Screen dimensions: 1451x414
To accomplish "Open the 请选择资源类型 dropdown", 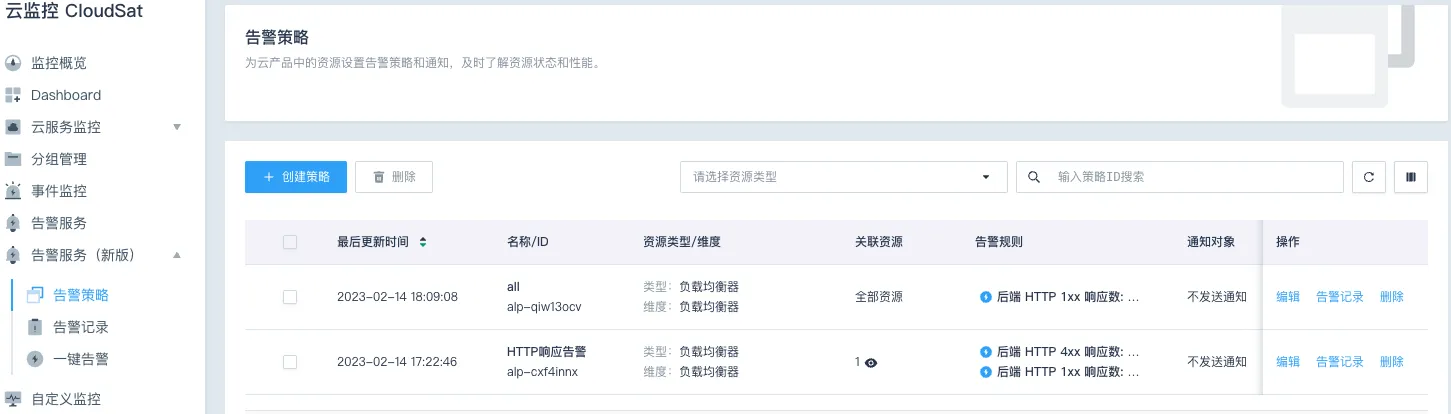I will tap(843, 177).
